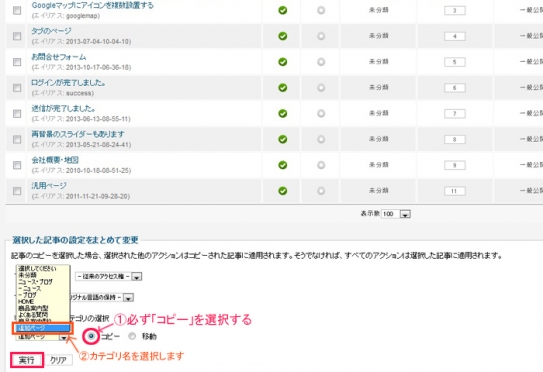The image size is (543, 372).
Task: Click order field for 汎用ページ row
Action: coord(454,191)
